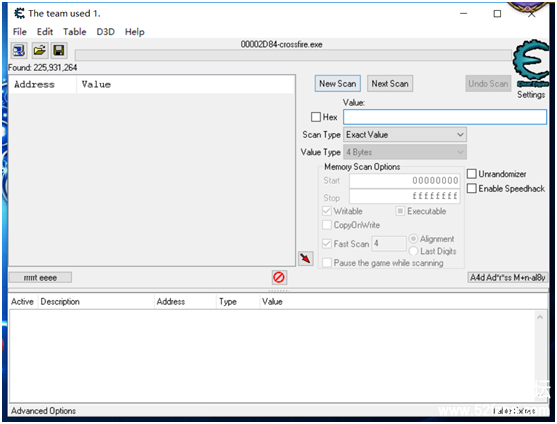The image size is (557, 424).
Task: Open the Table menu
Action: (x=75, y=32)
